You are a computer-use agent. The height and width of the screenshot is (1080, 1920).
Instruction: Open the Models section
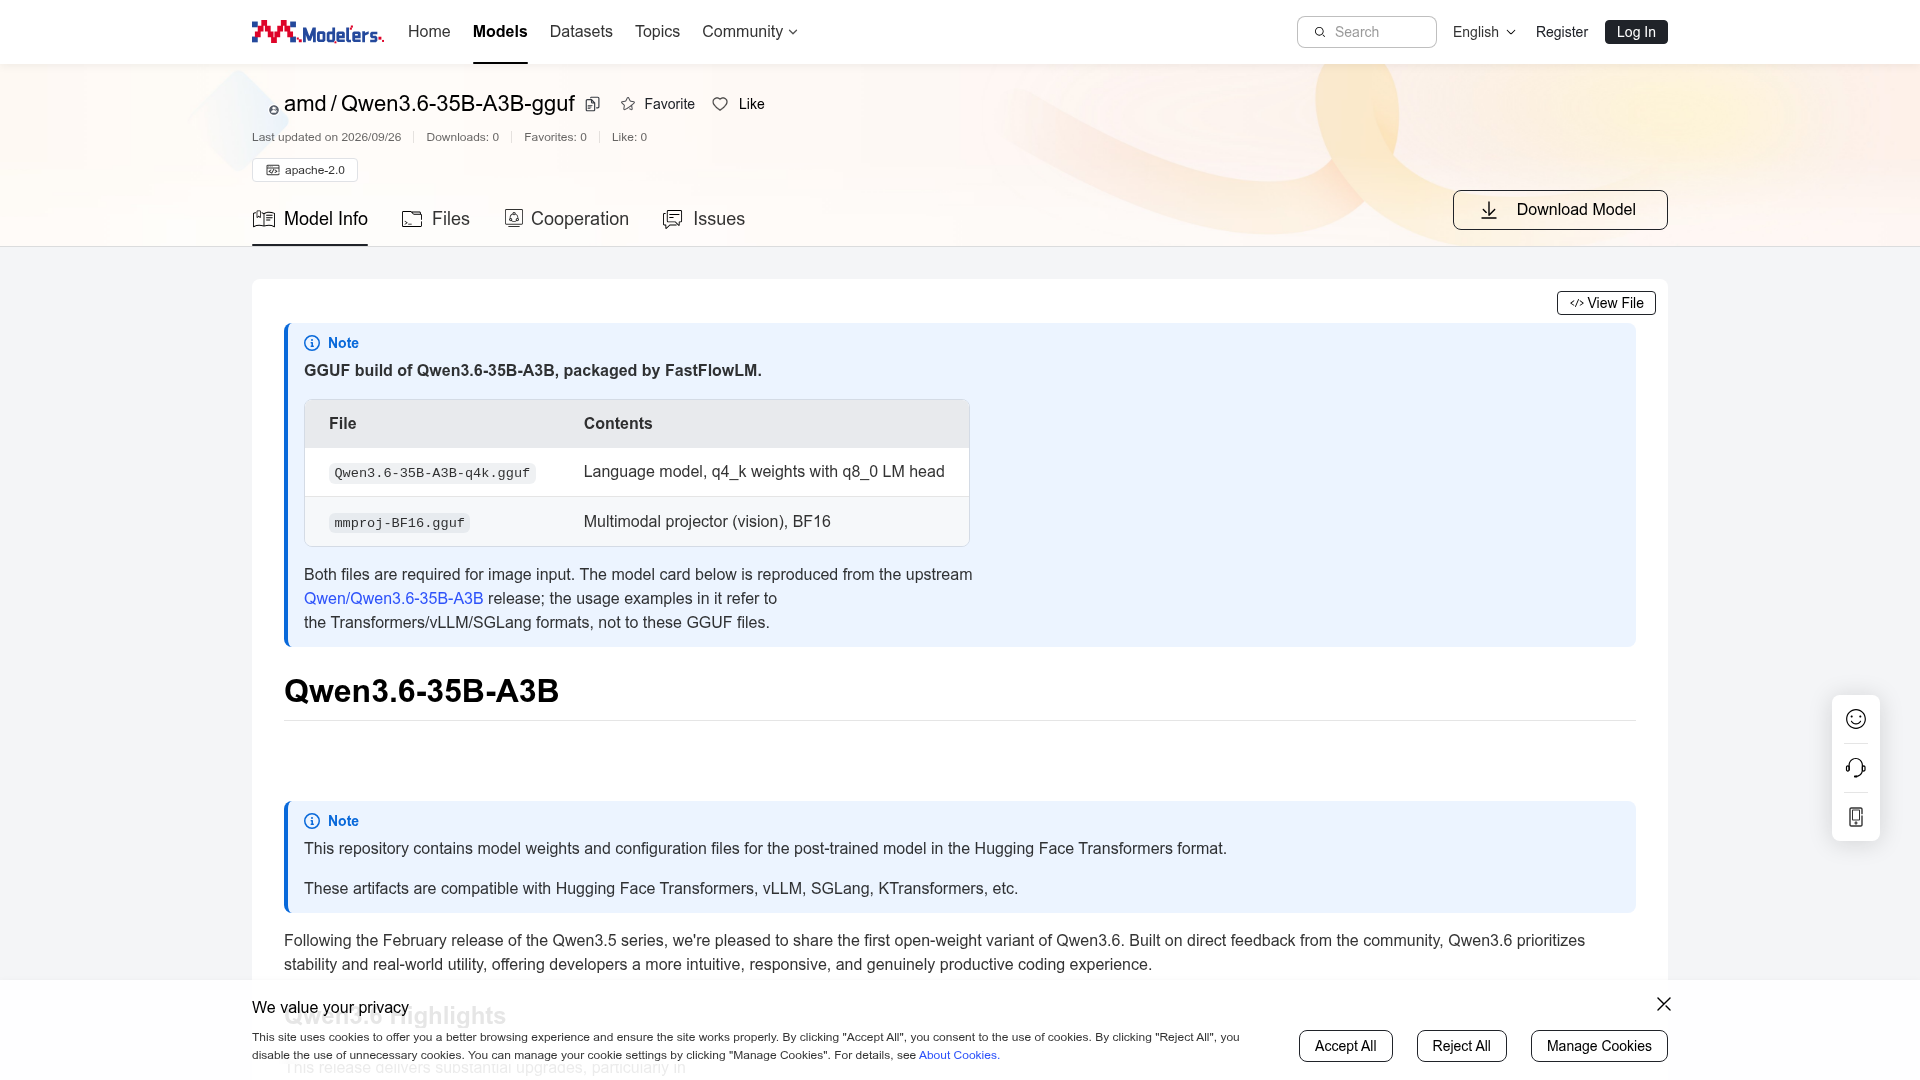point(500,32)
